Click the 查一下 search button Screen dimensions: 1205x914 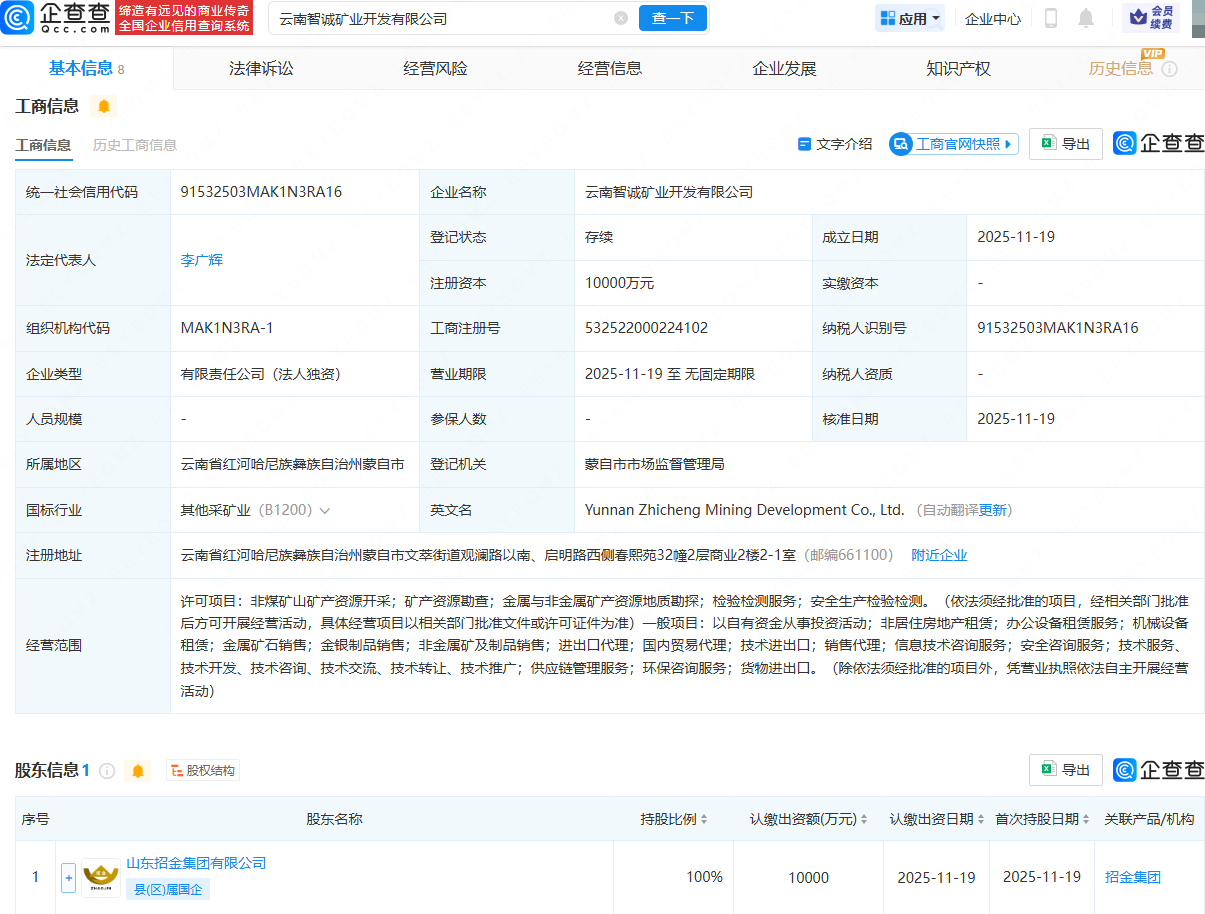click(672, 18)
